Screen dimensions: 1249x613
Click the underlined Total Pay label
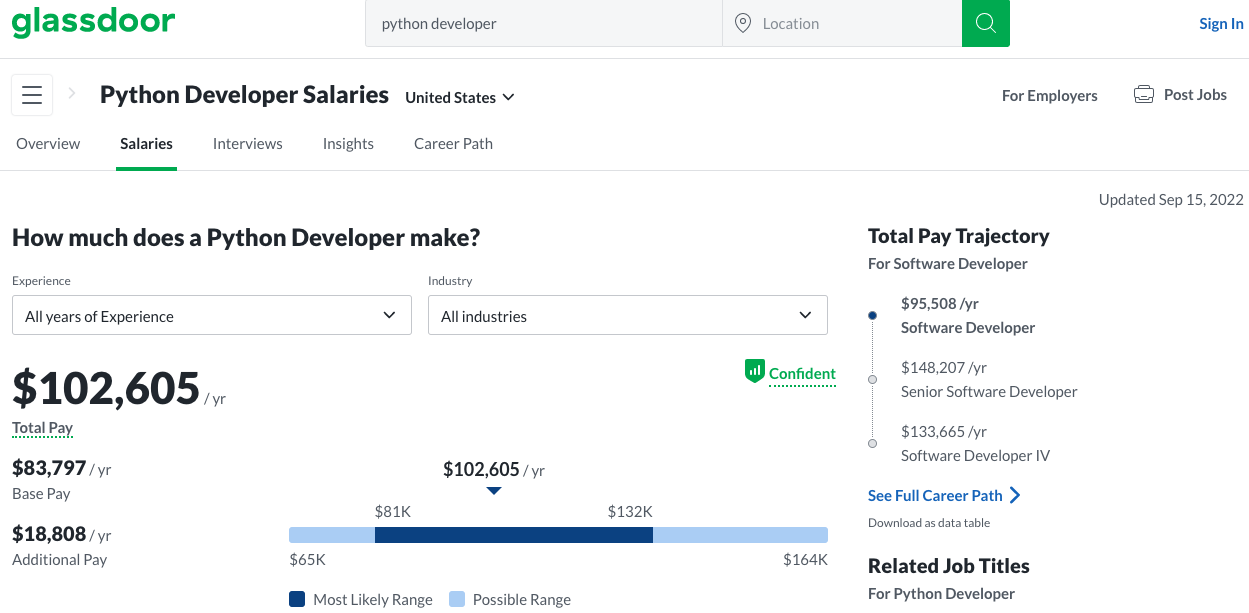(42, 427)
